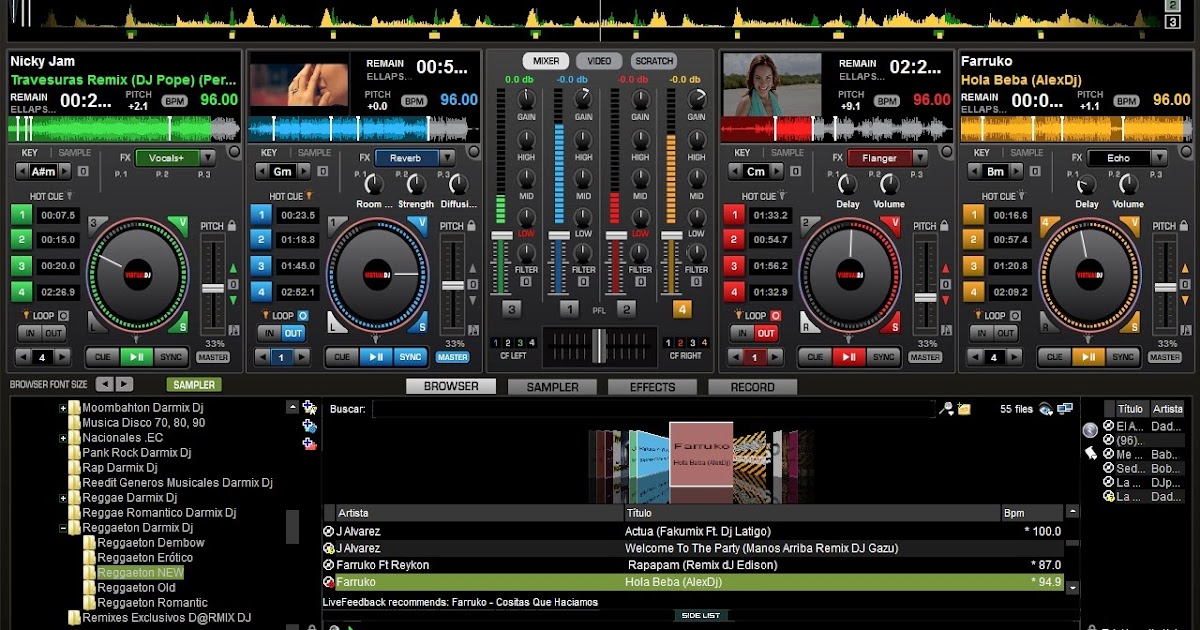The width and height of the screenshot is (1200, 630).
Task: Trigger hot cue 1 on green deck
Action: pyautogui.click(x=20, y=215)
